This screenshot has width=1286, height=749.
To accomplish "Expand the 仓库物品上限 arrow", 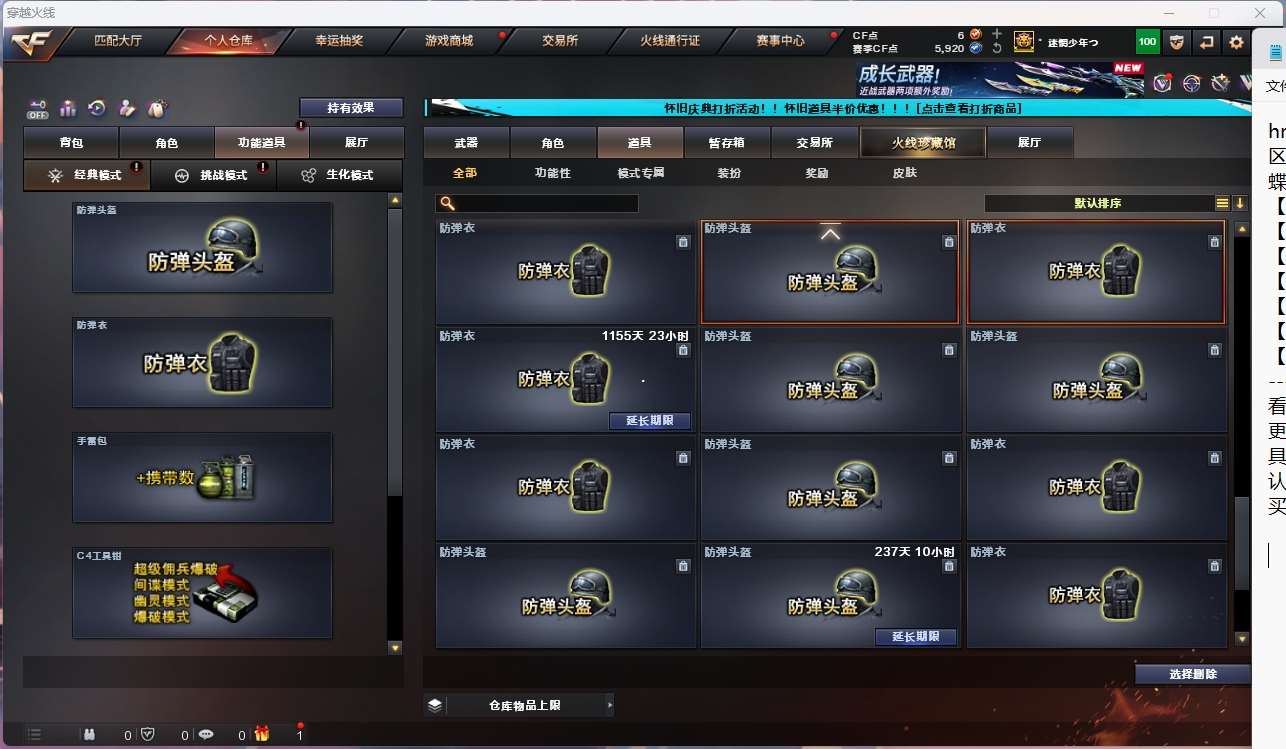I will point(609,705).
